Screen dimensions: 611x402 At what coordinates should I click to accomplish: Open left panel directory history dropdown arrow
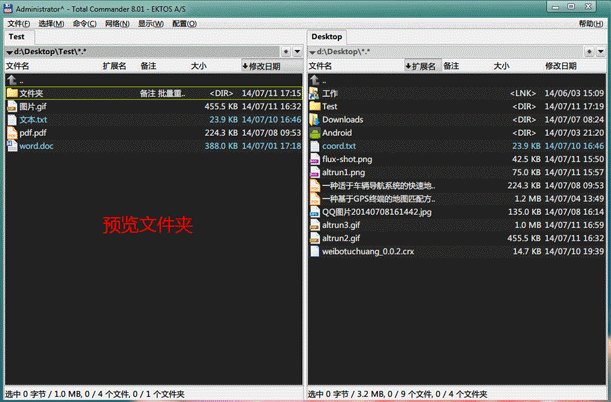[x=295, y=51]
